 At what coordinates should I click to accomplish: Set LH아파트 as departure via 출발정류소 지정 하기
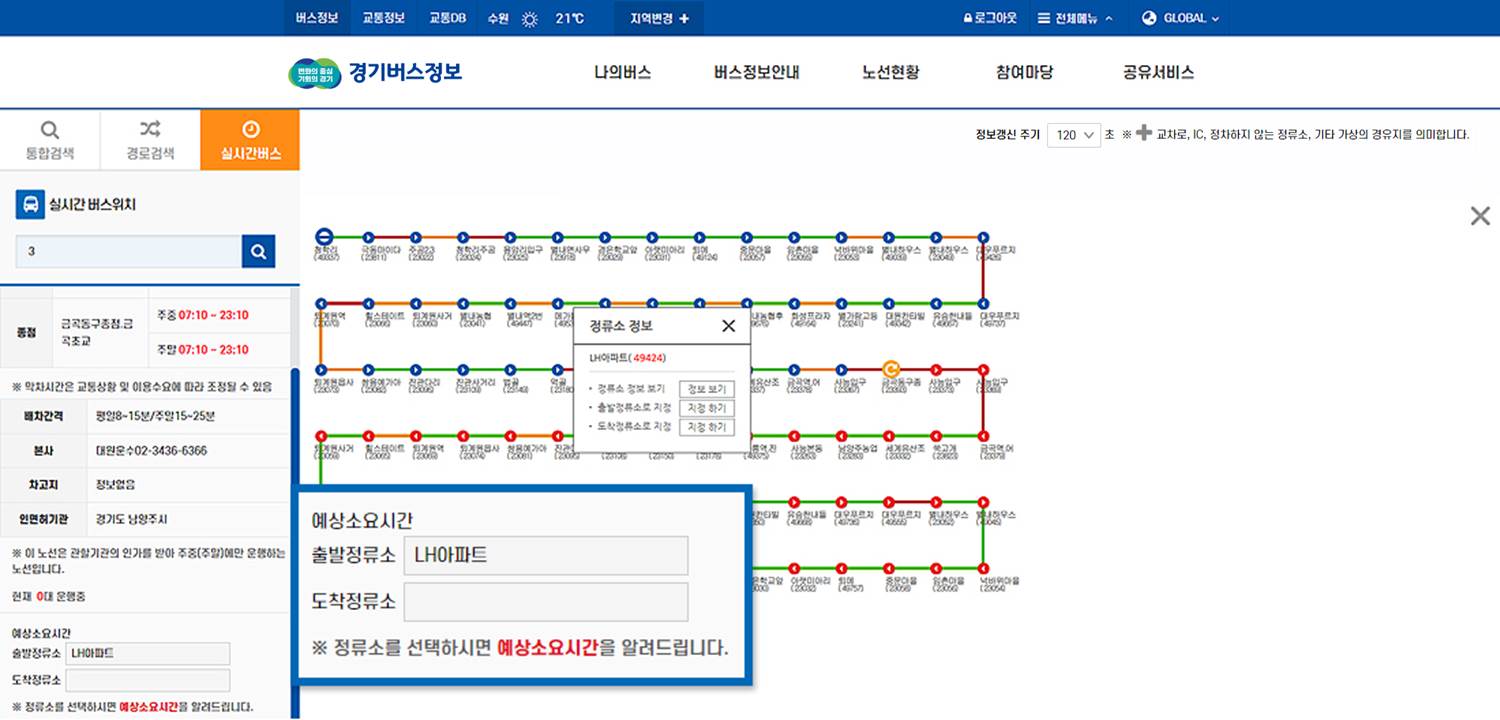[x=706, y=408]
